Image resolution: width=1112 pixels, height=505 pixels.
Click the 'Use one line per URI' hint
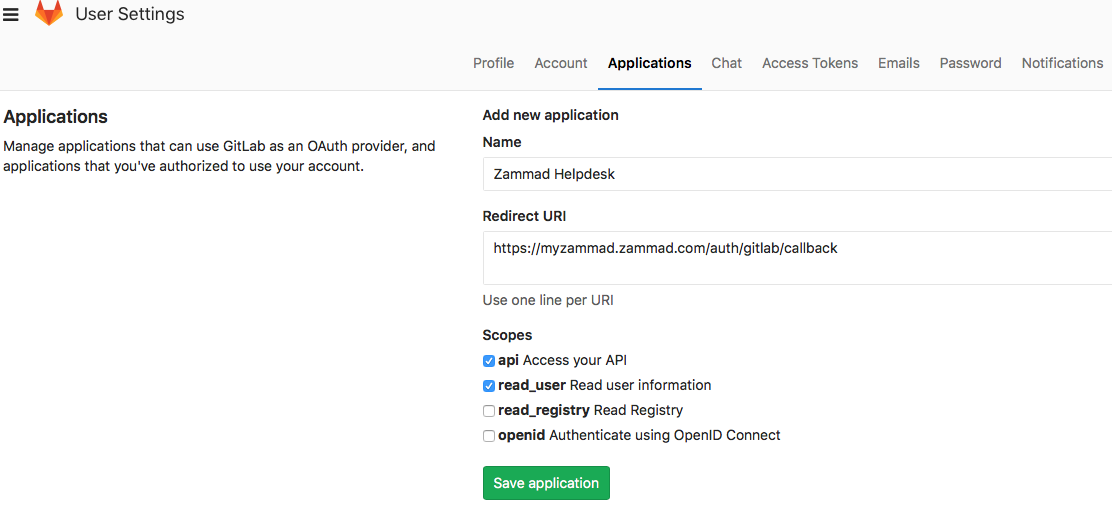(x=547, y=300)
